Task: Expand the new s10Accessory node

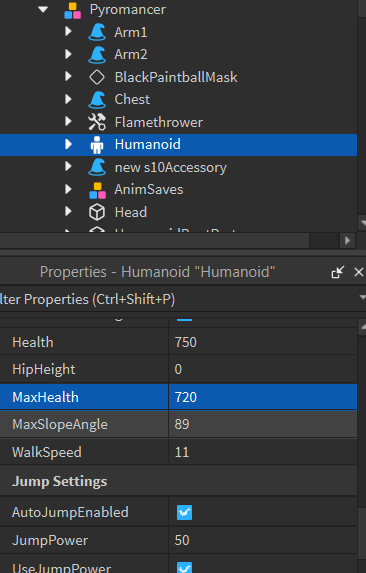Action: pyautogui.click(x=68, y=167)
